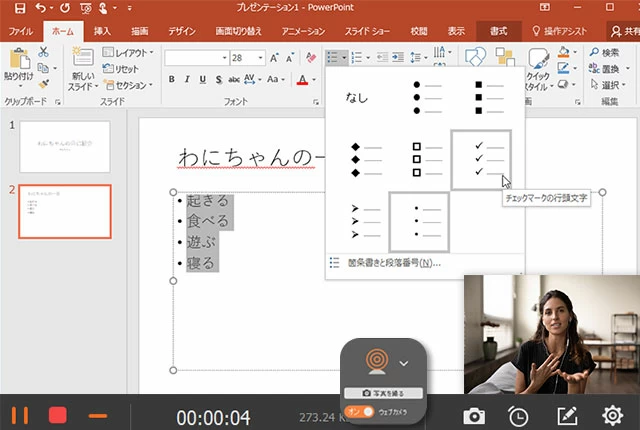Toggle Italic formatting

click(x=187, y=79)
